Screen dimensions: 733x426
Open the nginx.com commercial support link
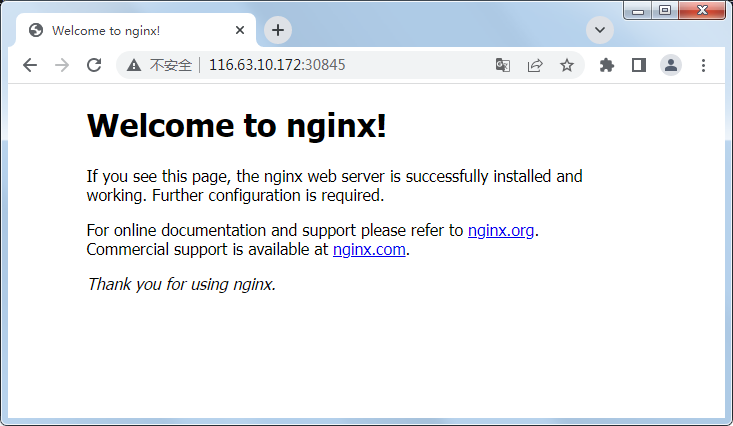click(x=369, y=250)
